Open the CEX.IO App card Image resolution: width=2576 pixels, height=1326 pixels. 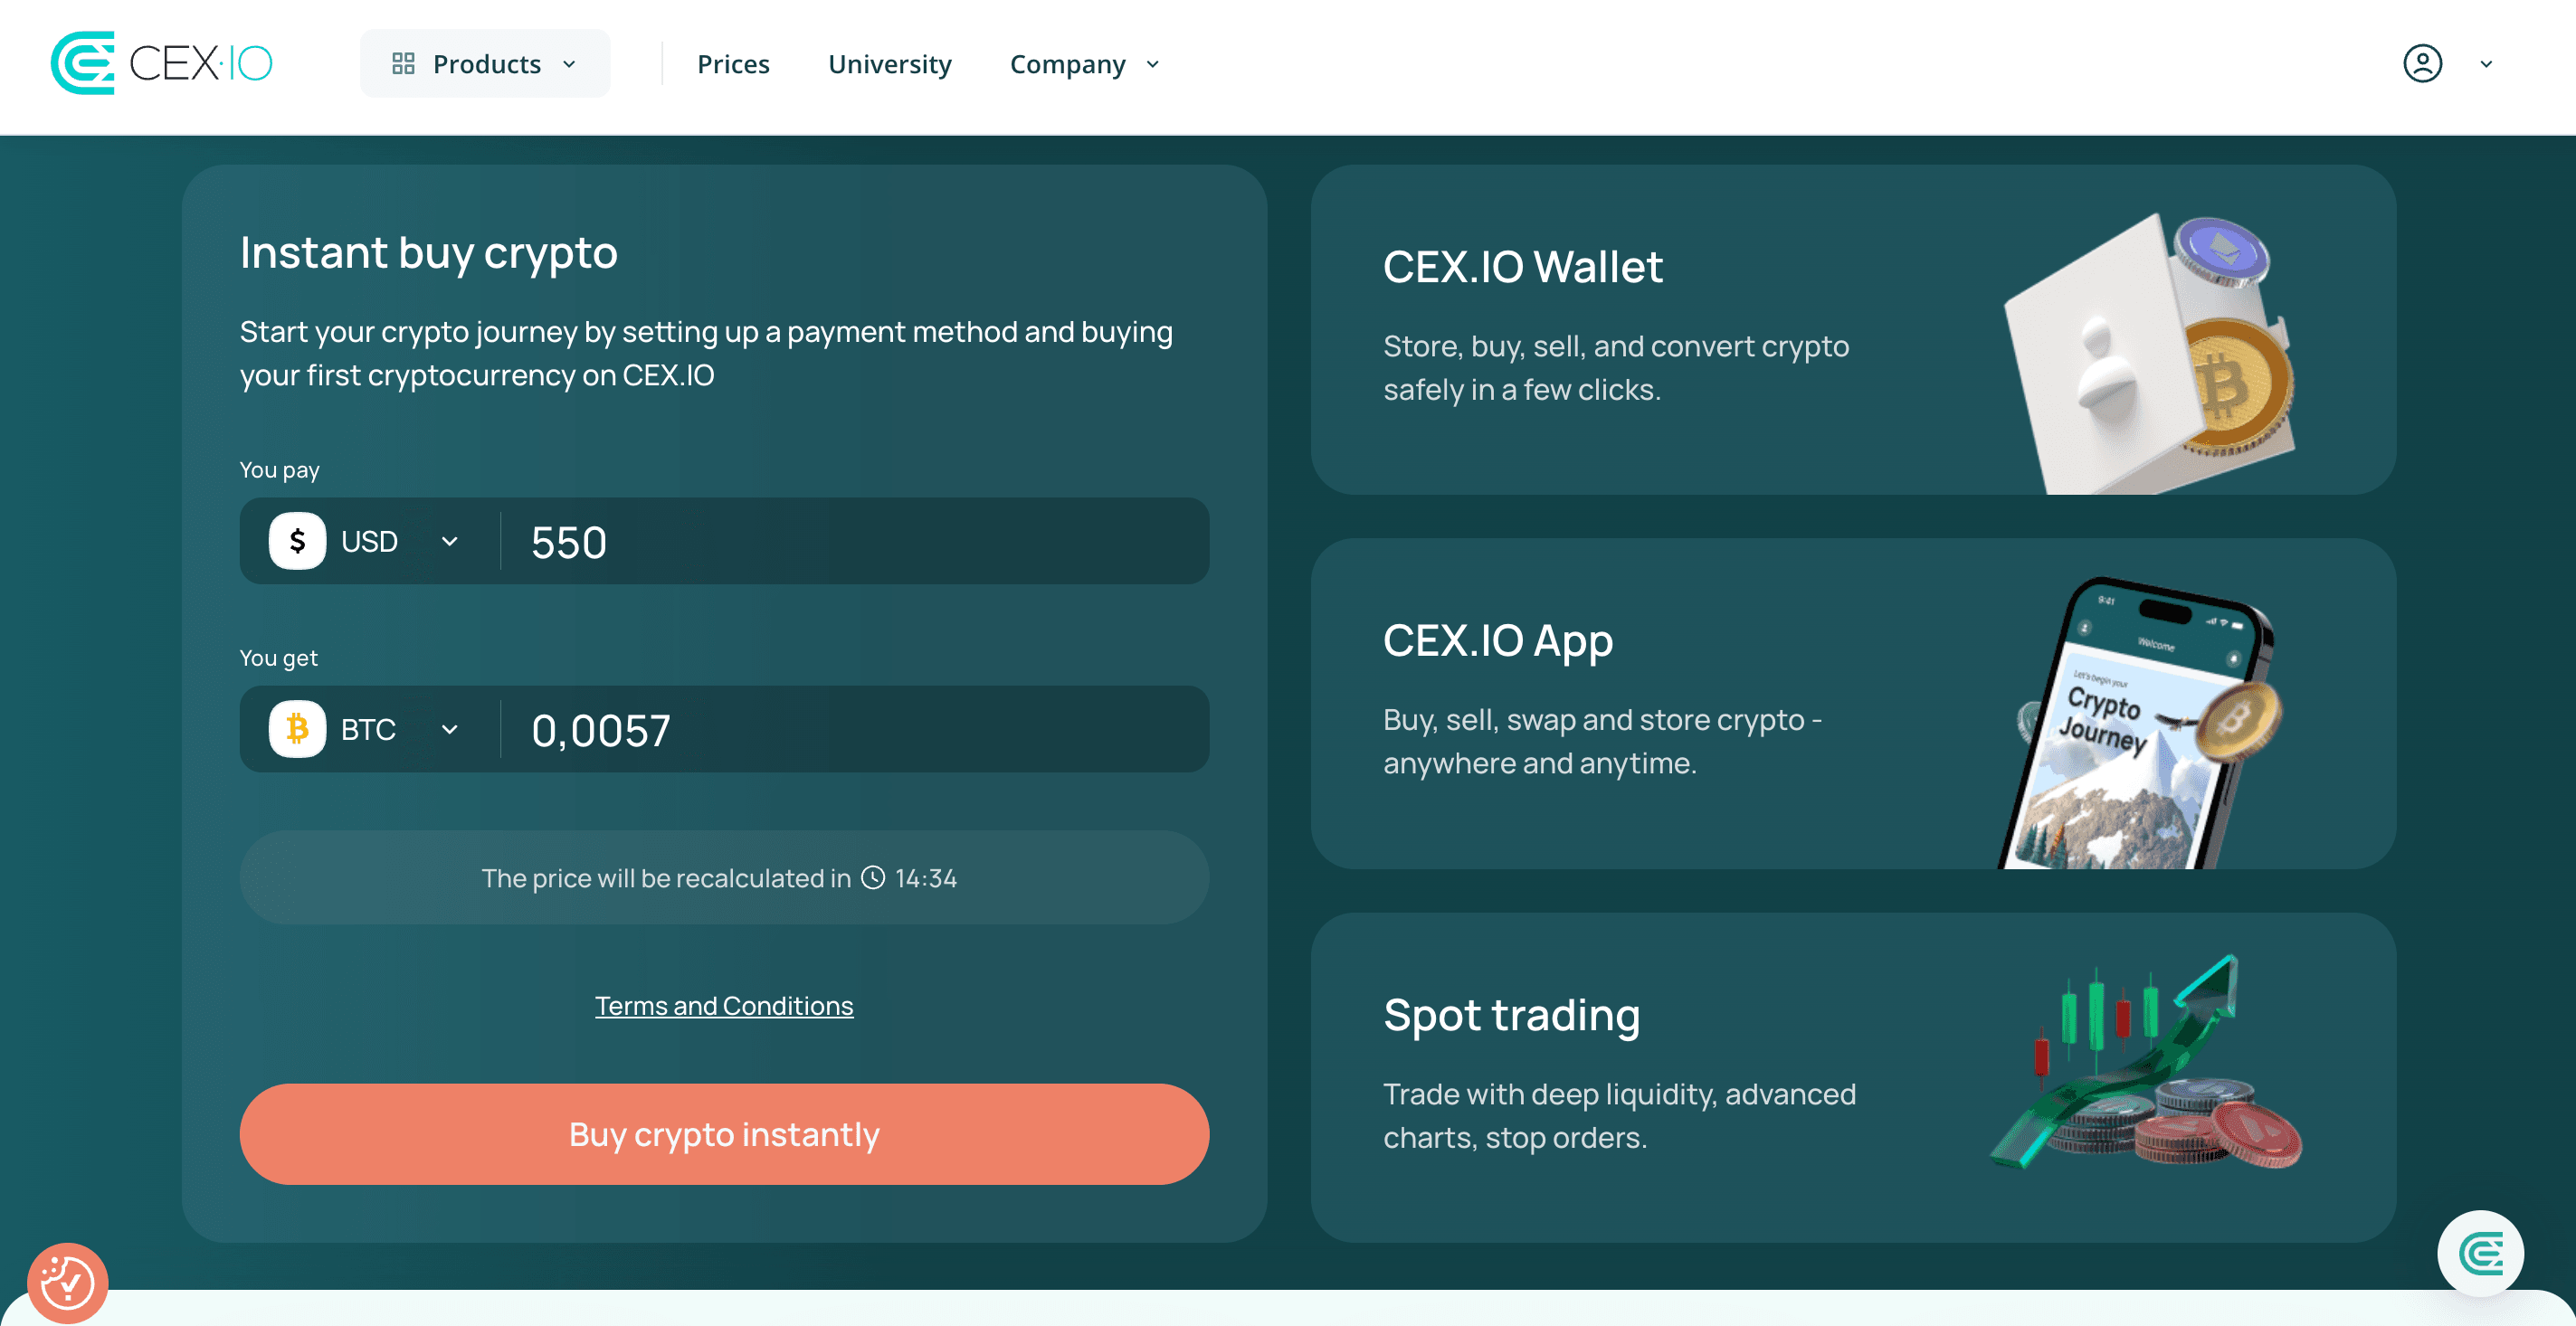(1853, 704)
